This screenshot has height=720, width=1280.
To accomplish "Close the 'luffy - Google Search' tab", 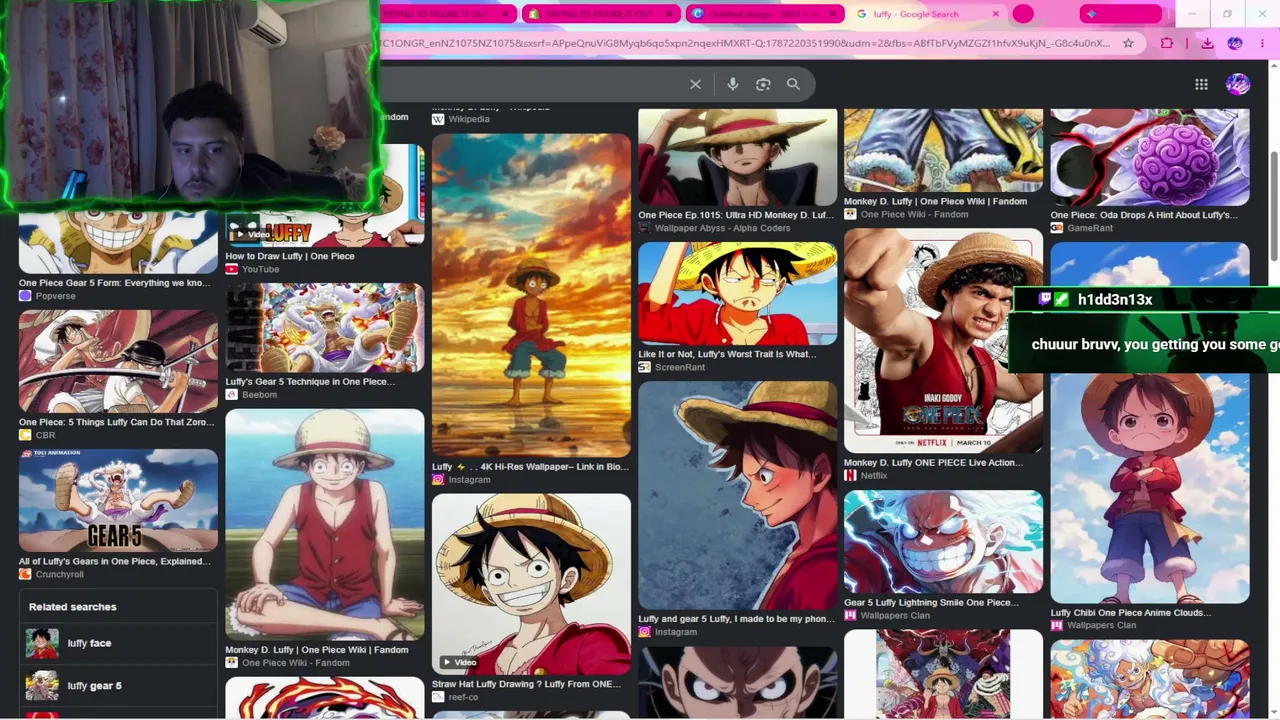I will [x=995, y=14].
